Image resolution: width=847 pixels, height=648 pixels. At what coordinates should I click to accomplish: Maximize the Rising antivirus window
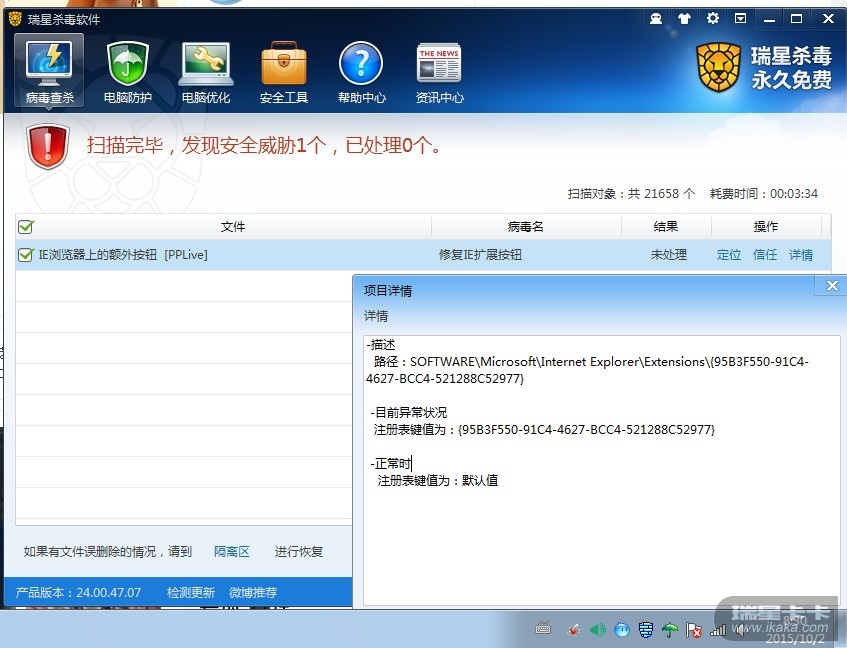pyautogui.click(x=796, y=19)
